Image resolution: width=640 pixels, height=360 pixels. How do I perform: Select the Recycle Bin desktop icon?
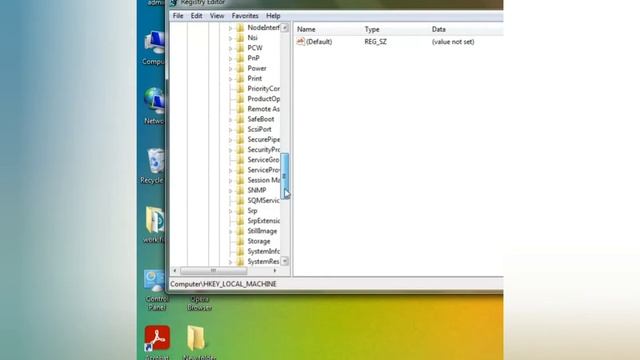(x=155, y=162)
